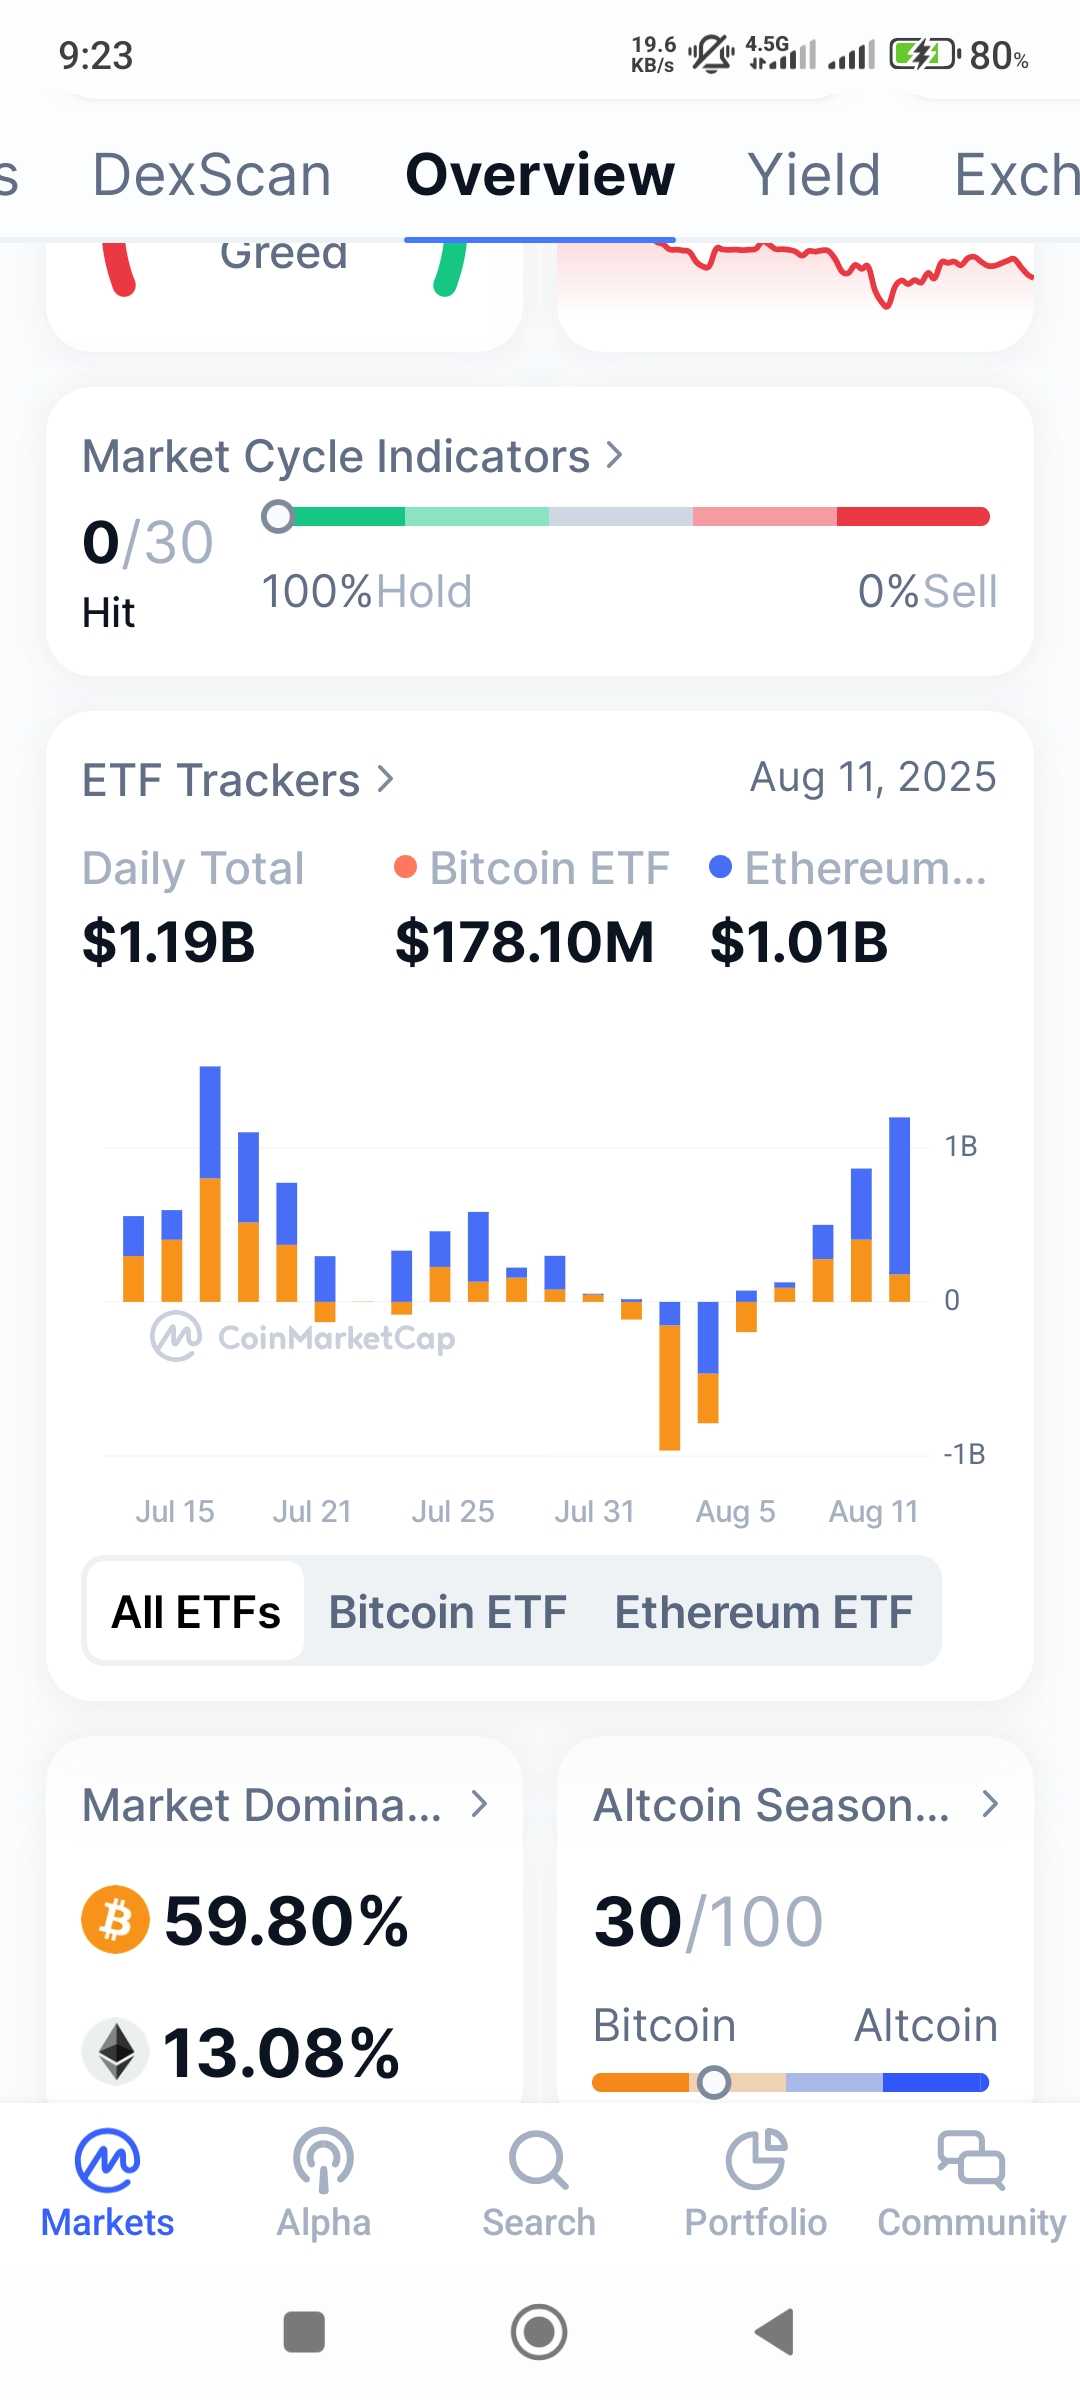
Task: Switch chart to Ethereum ETF filter
Action: pyautogui.click(x=763, y=1612)
